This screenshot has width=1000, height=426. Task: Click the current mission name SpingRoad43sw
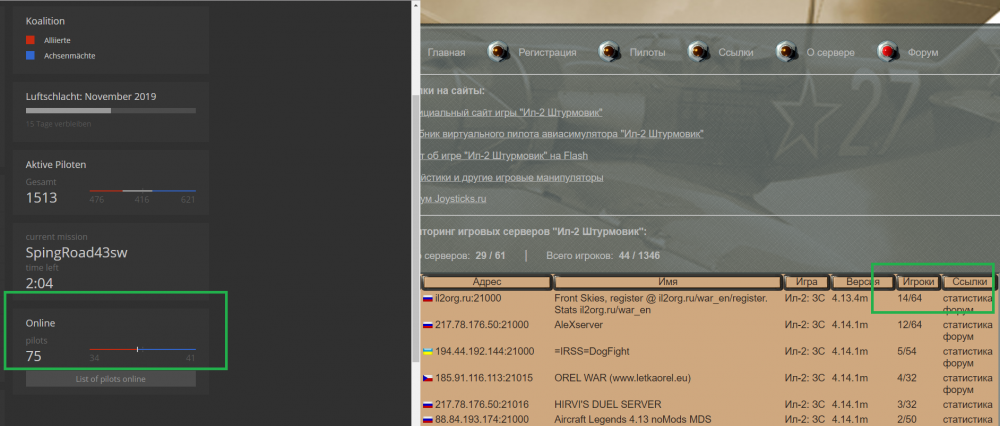tap(77, 253)
